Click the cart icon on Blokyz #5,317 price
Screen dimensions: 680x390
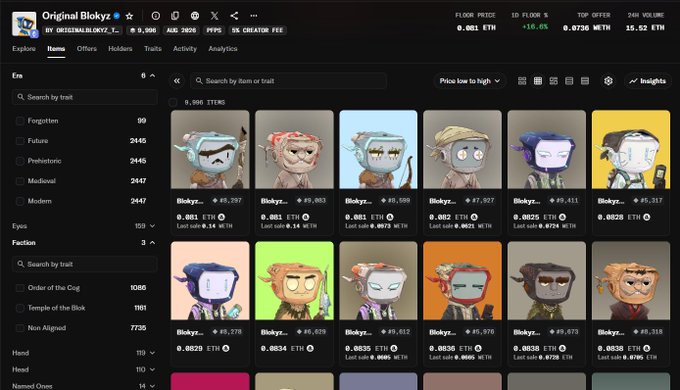647,217
